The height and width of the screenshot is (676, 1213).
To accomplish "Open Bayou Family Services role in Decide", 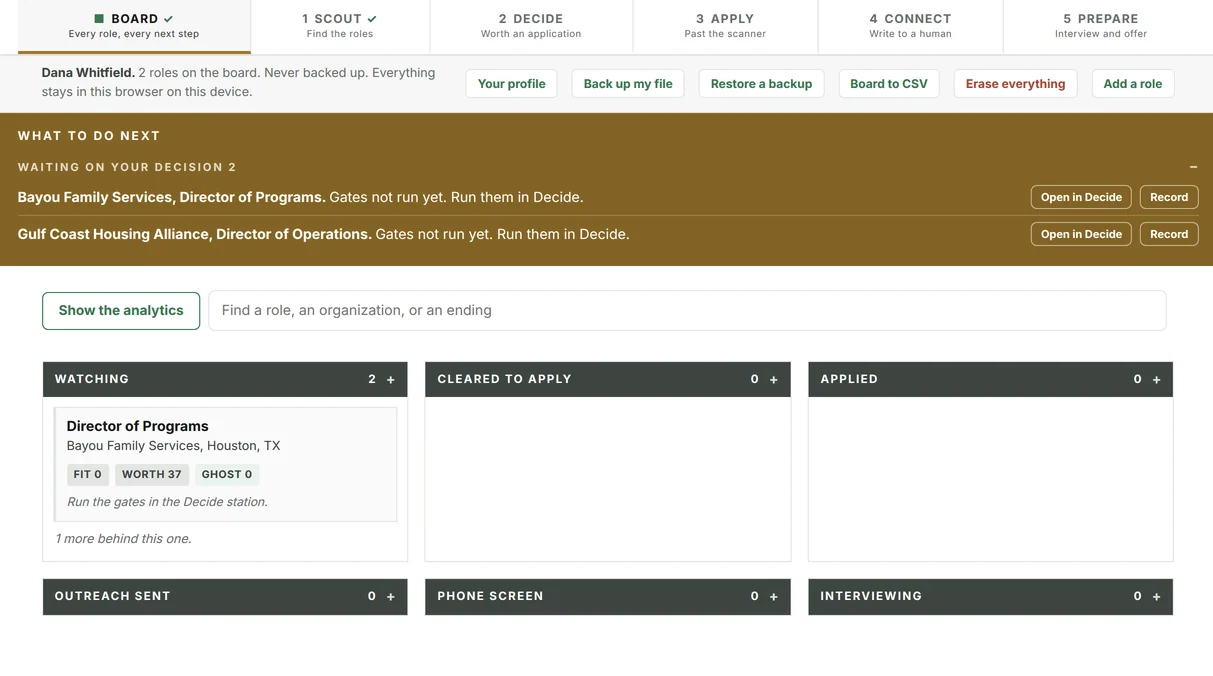I will tap(1081, 197).
